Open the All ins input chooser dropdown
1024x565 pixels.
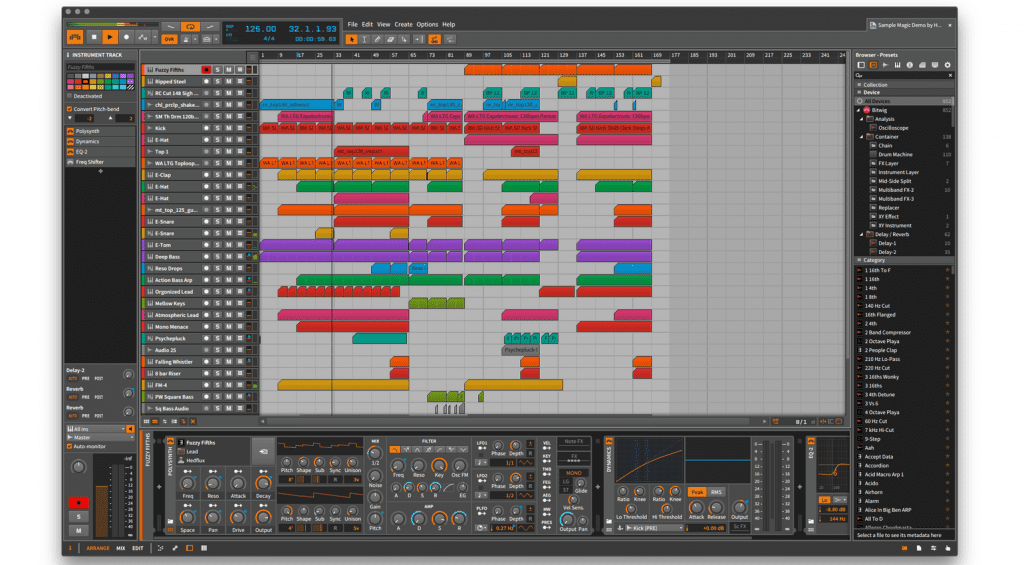click(95, 429)
